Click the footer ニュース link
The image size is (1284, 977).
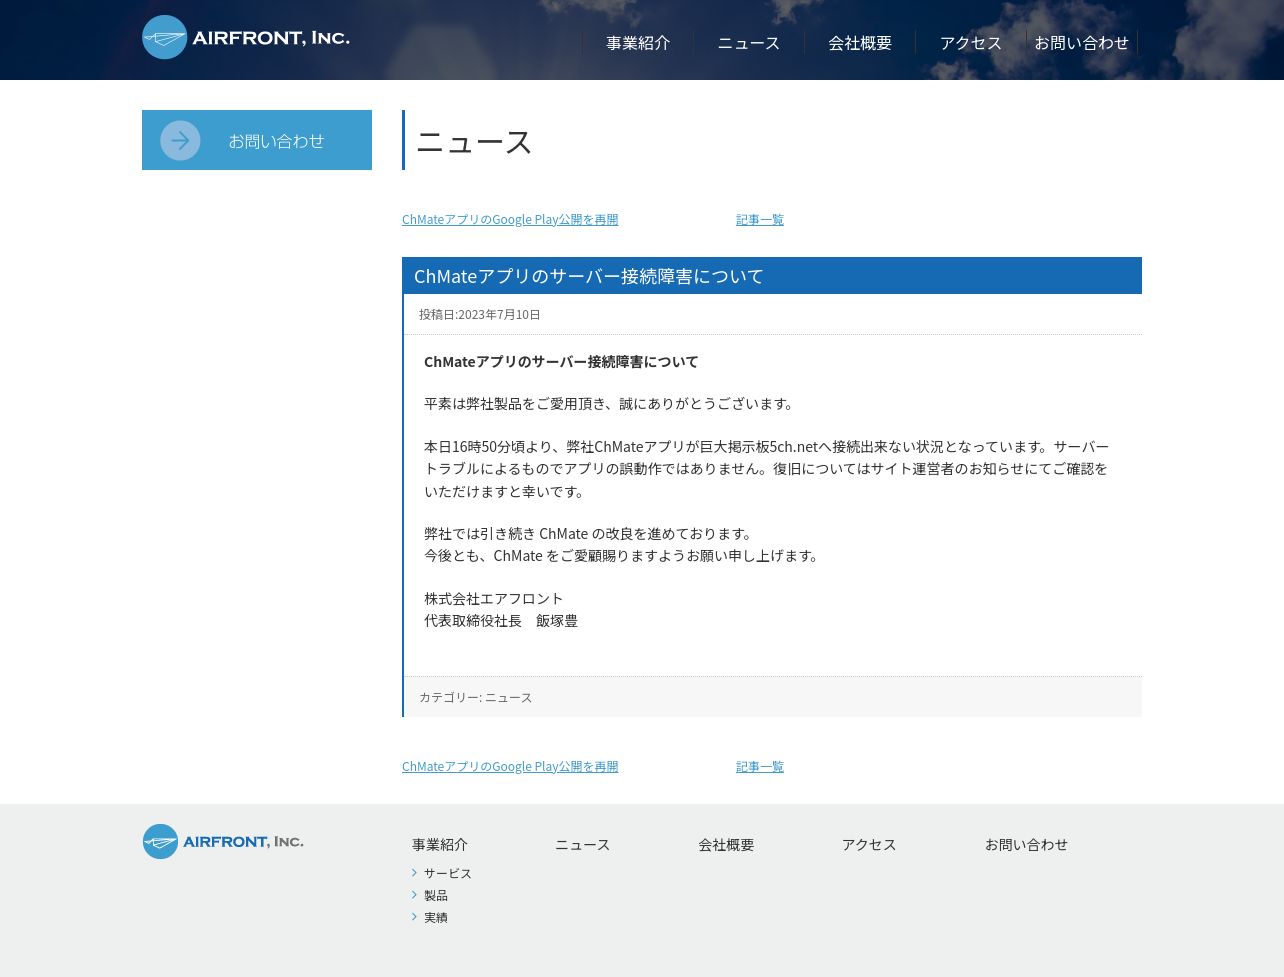[x=583, y=844]
